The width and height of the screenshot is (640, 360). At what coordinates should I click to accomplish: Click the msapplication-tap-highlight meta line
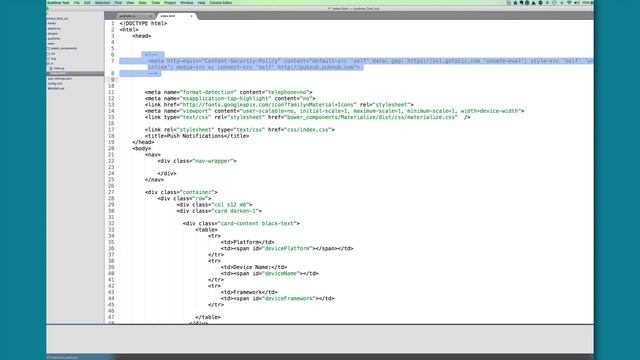tap(230, 98)
